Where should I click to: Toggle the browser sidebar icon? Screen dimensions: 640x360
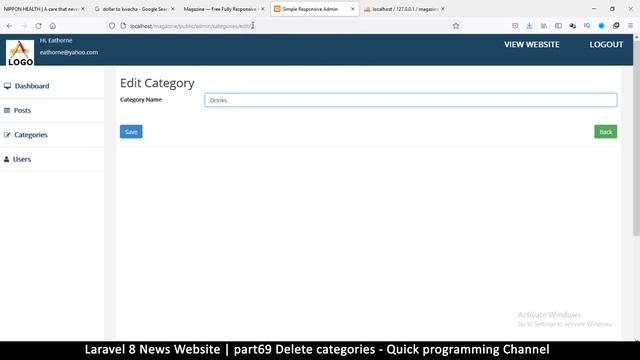(558, 26)
